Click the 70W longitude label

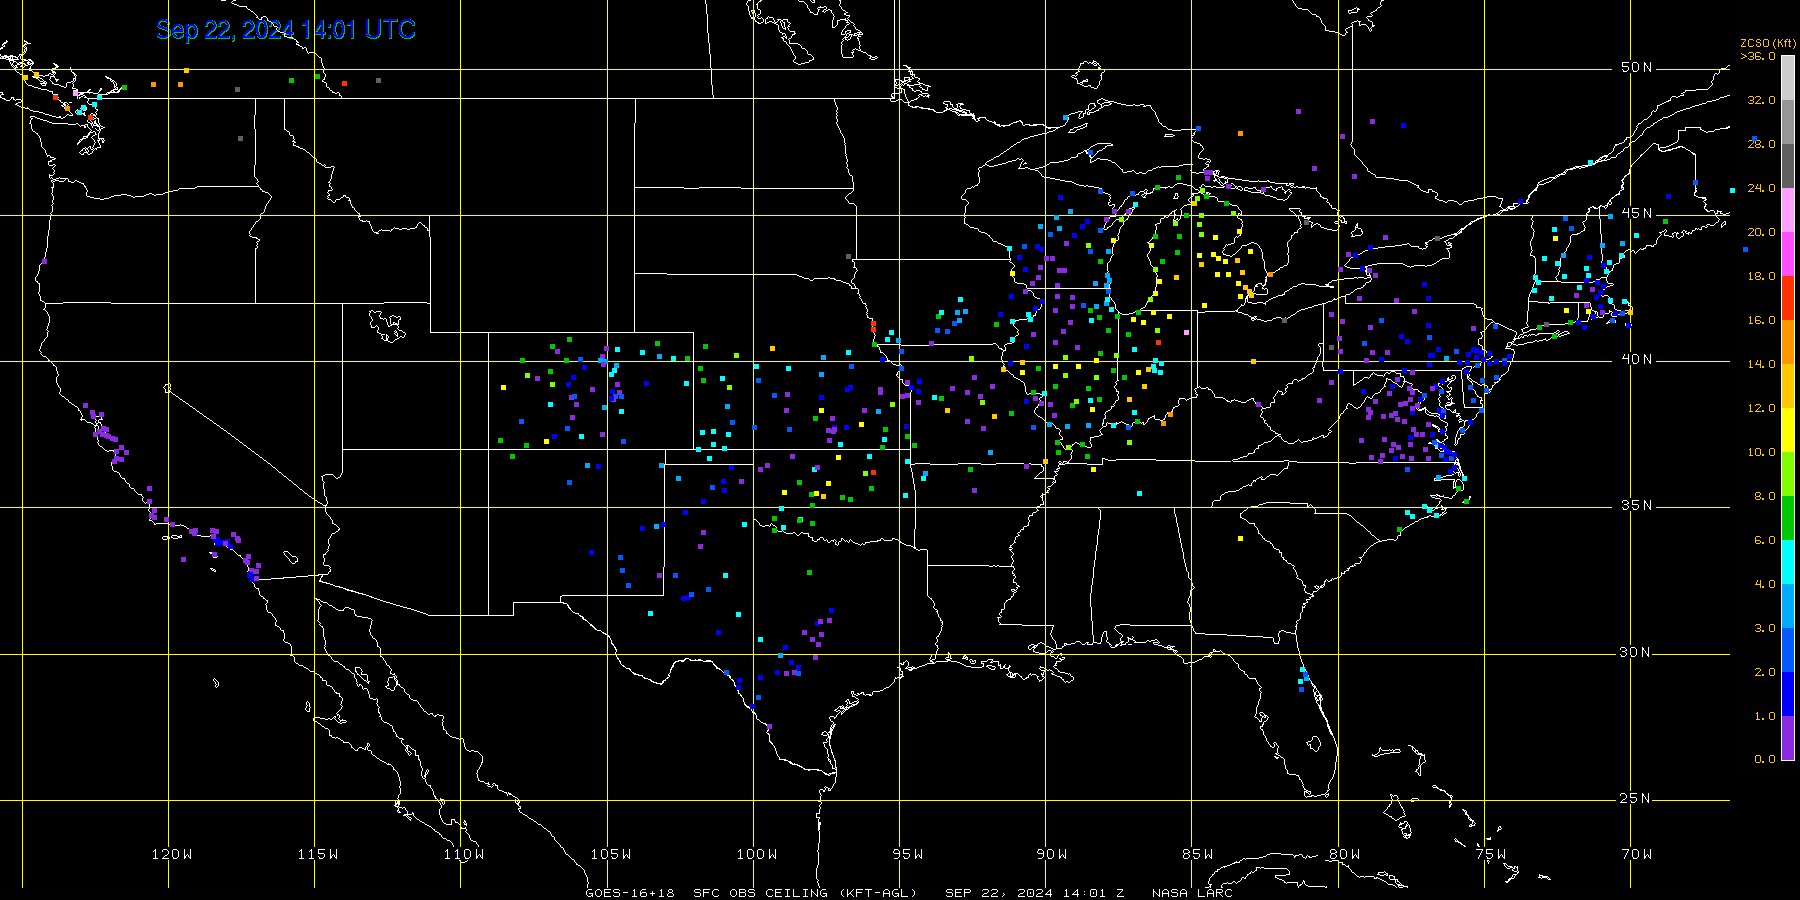(1637, 854)
